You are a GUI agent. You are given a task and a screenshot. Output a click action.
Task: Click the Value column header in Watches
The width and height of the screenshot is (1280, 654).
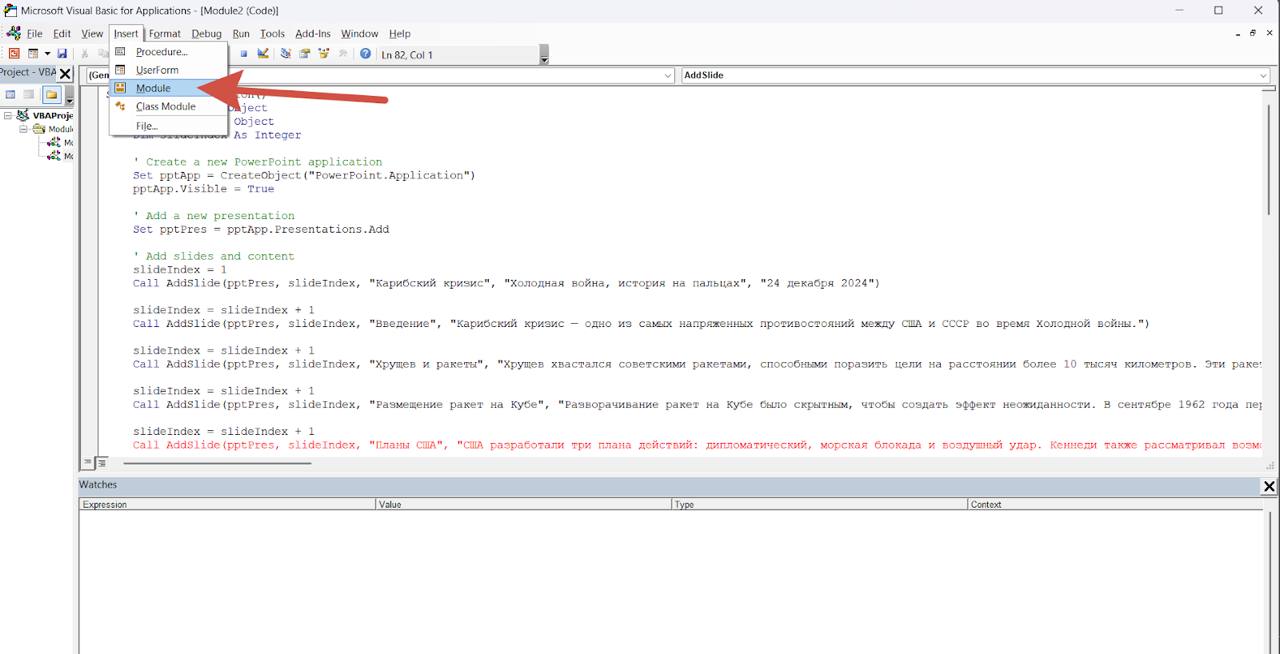pyautogui.click(x=523, y=504)
